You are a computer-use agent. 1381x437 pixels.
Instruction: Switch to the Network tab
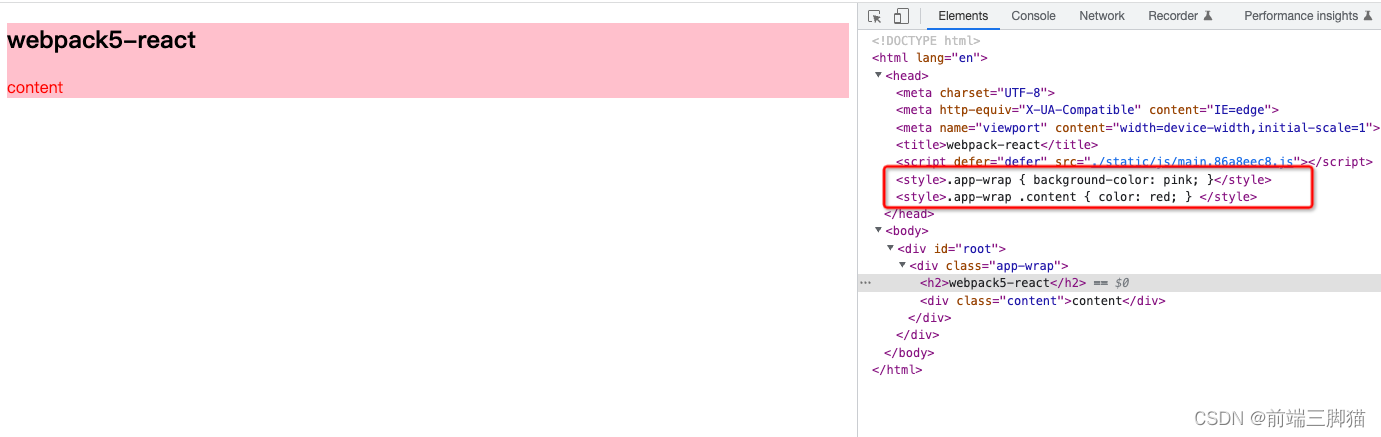click(x=1102, y=16)
